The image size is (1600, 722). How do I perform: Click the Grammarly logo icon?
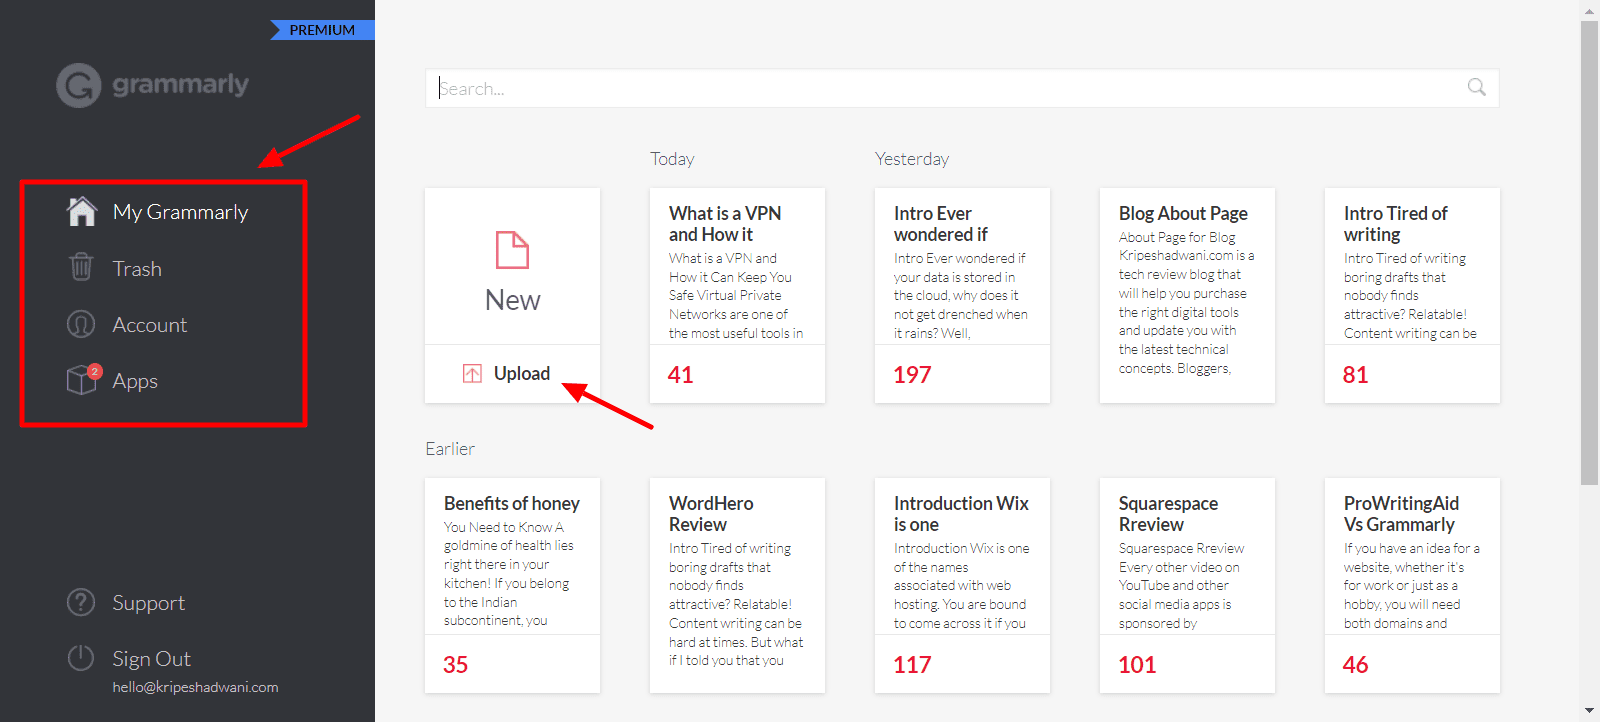(78, 85)
